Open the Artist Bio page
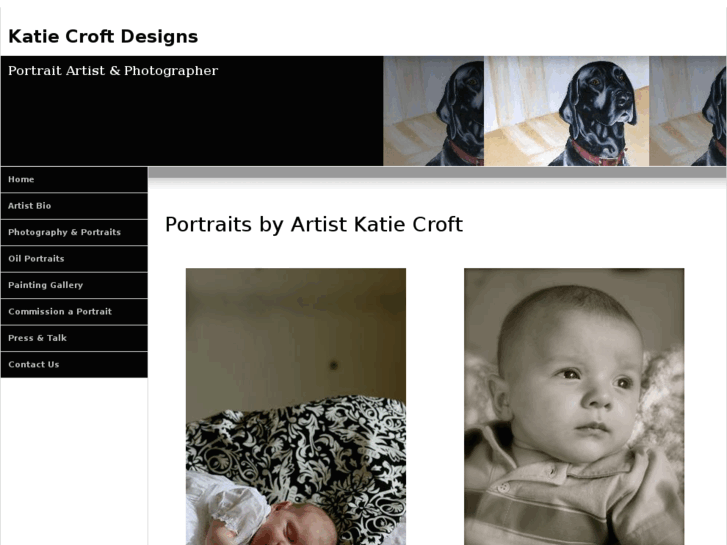This screenshot has height=545, width=727. [30, 206]
